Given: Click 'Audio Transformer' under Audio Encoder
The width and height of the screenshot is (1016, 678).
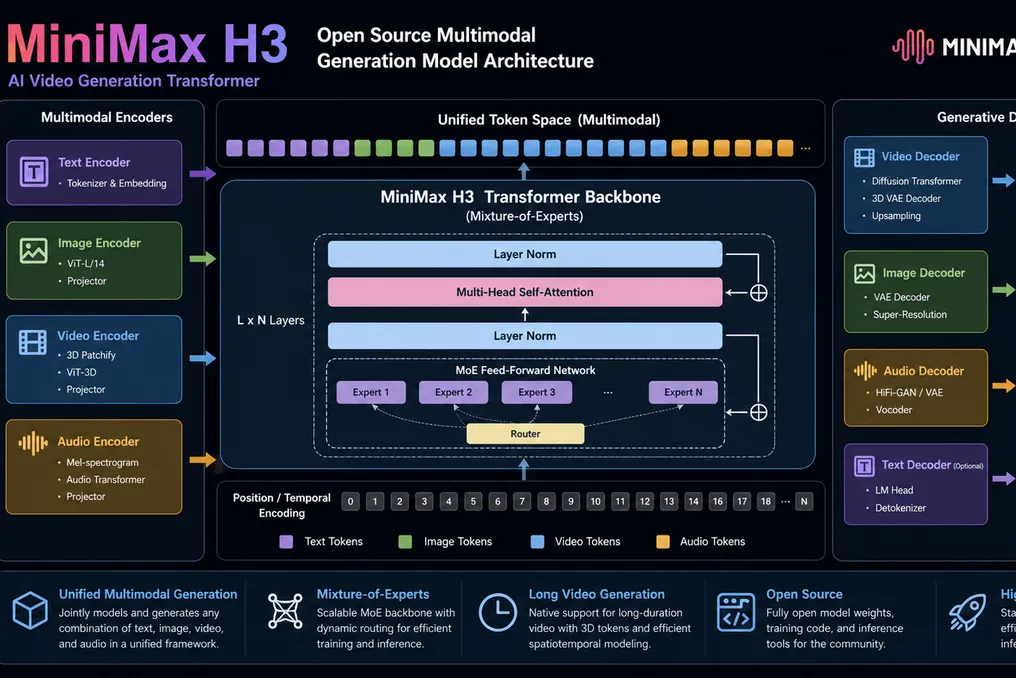Looking at the screenshot, I should [106, 480].
